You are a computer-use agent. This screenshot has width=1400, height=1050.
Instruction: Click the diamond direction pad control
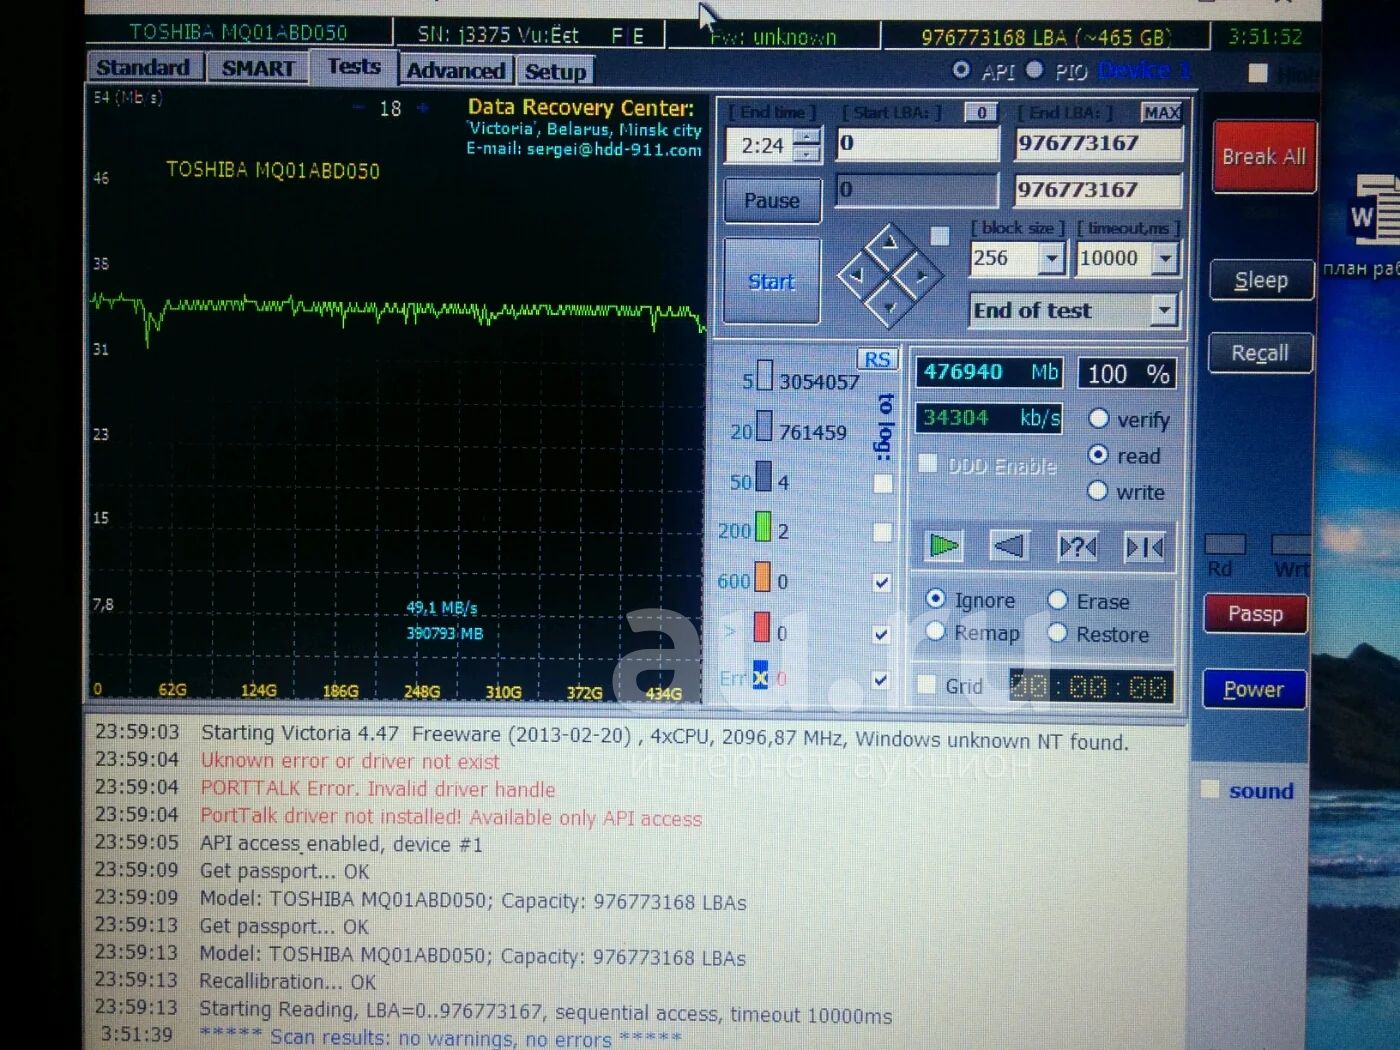pyautogui.click(x=890, y=277)
